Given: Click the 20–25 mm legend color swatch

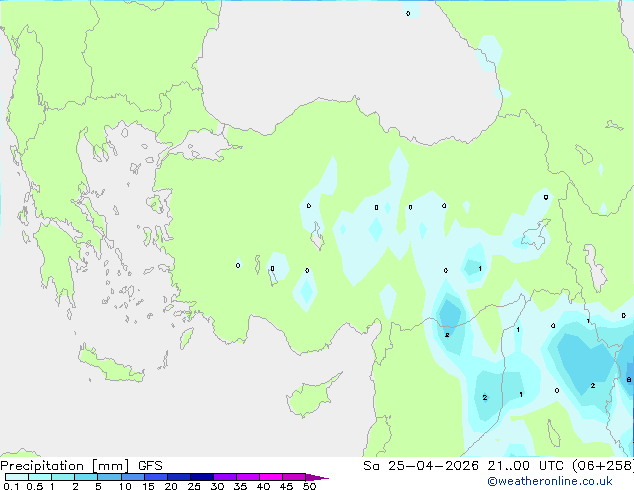Looking at the screenshot, I should pyautogui.click(x=179, y=477).
